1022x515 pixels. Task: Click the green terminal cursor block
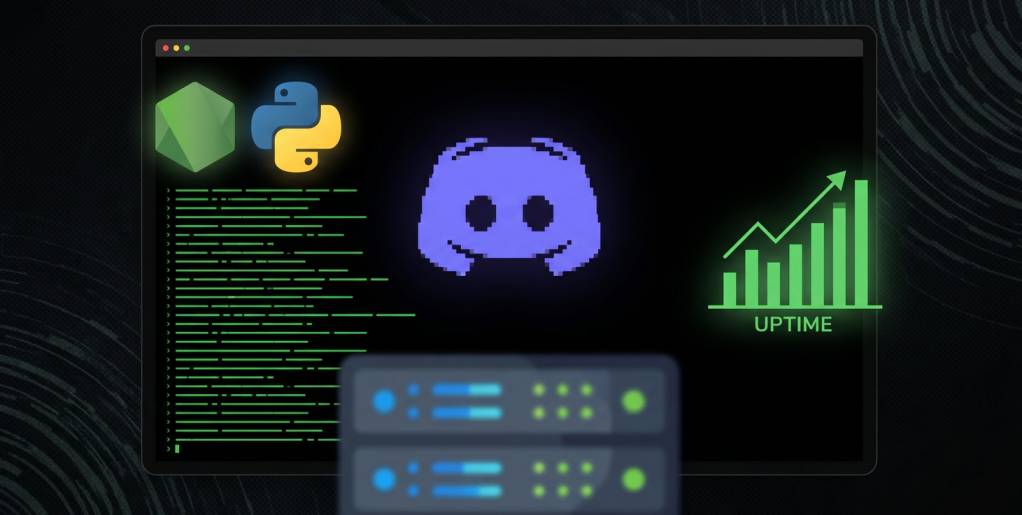[177, 449]
